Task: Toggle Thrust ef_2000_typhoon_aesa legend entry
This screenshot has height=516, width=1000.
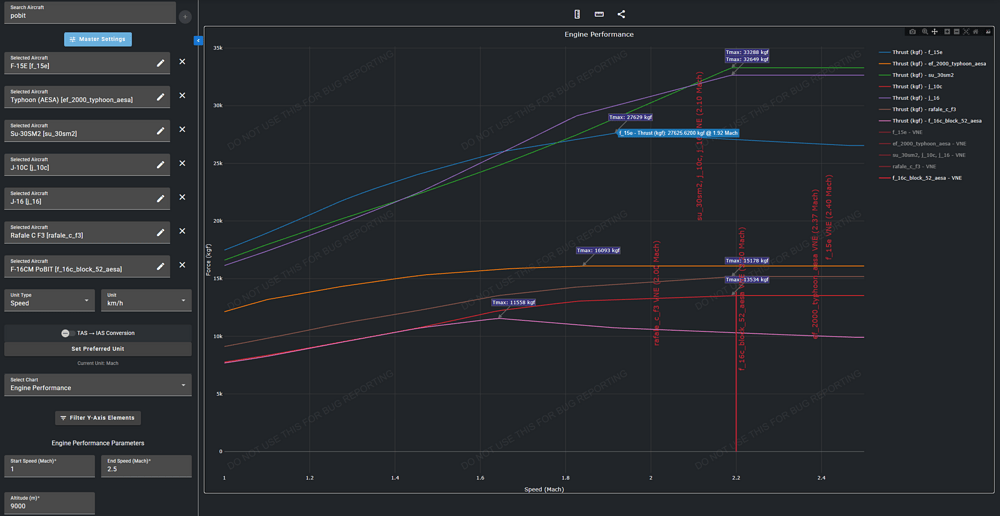Action: (x=932, y=64)
